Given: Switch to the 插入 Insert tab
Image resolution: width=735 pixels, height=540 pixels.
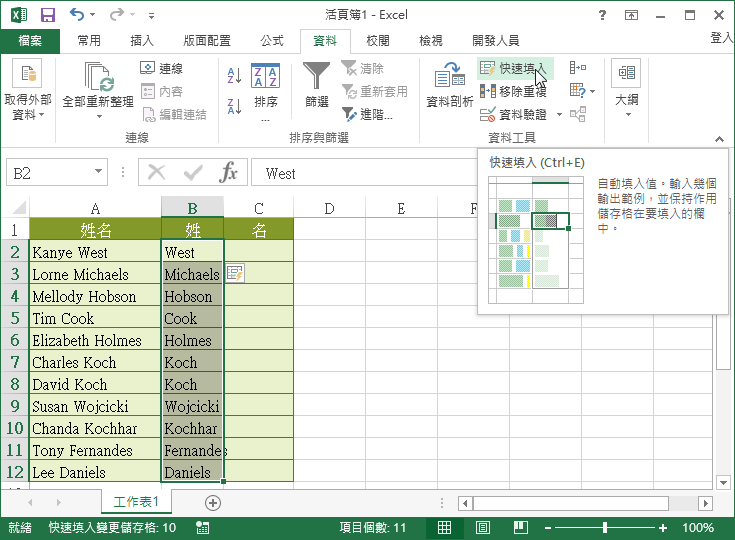Looking at the screenshot, I should coord(142,41).
